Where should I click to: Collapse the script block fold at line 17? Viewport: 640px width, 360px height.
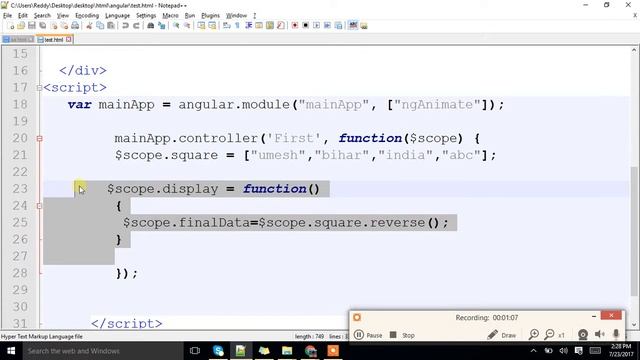click(39, 88)
